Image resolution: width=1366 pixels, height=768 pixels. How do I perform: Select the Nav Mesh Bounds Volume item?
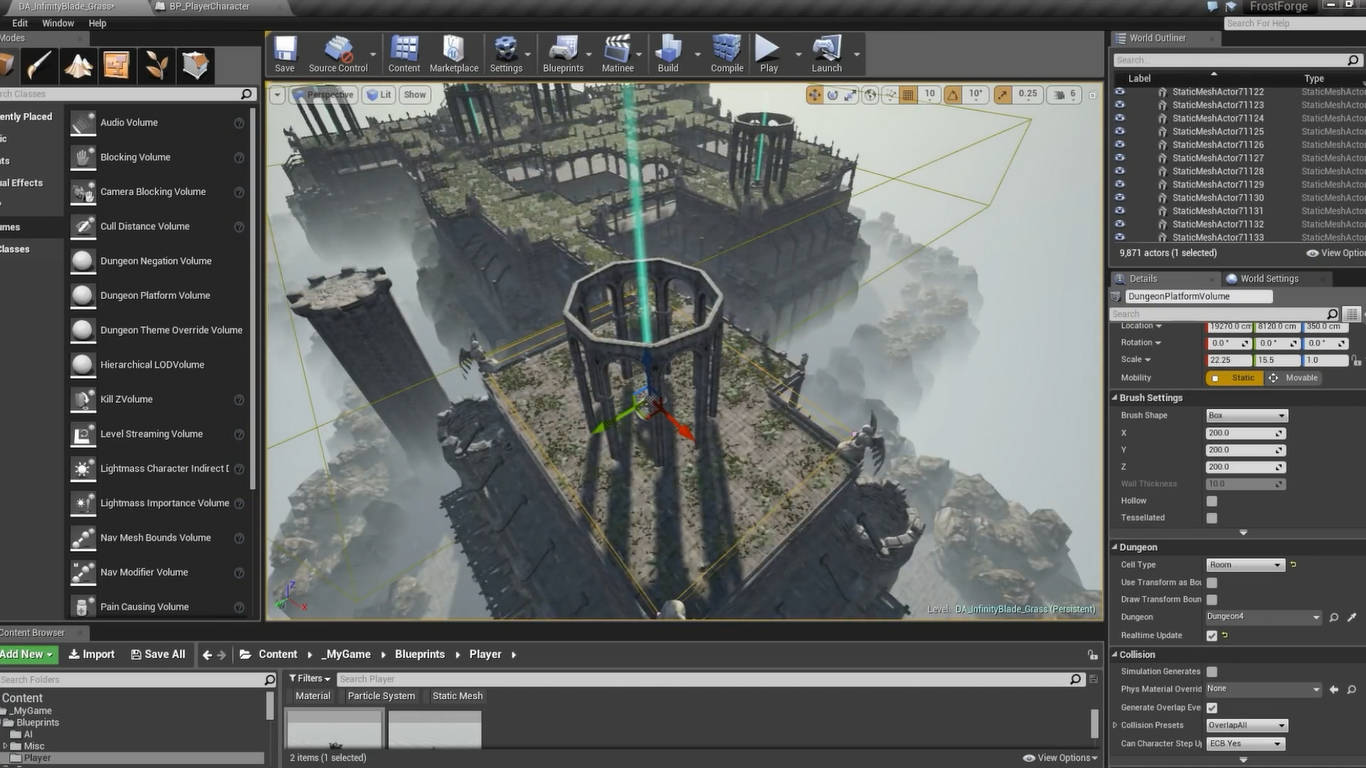coord(155,538)
